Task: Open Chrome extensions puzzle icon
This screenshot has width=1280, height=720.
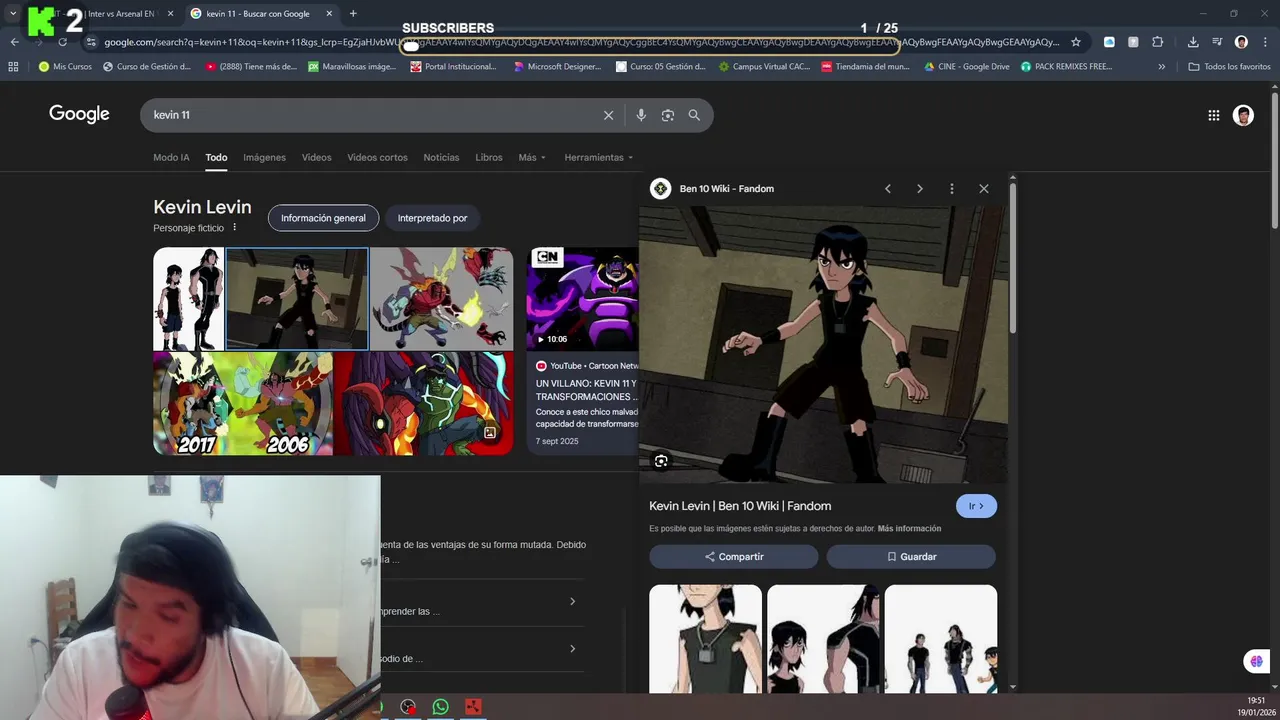Action: [x=1157, y=42]
